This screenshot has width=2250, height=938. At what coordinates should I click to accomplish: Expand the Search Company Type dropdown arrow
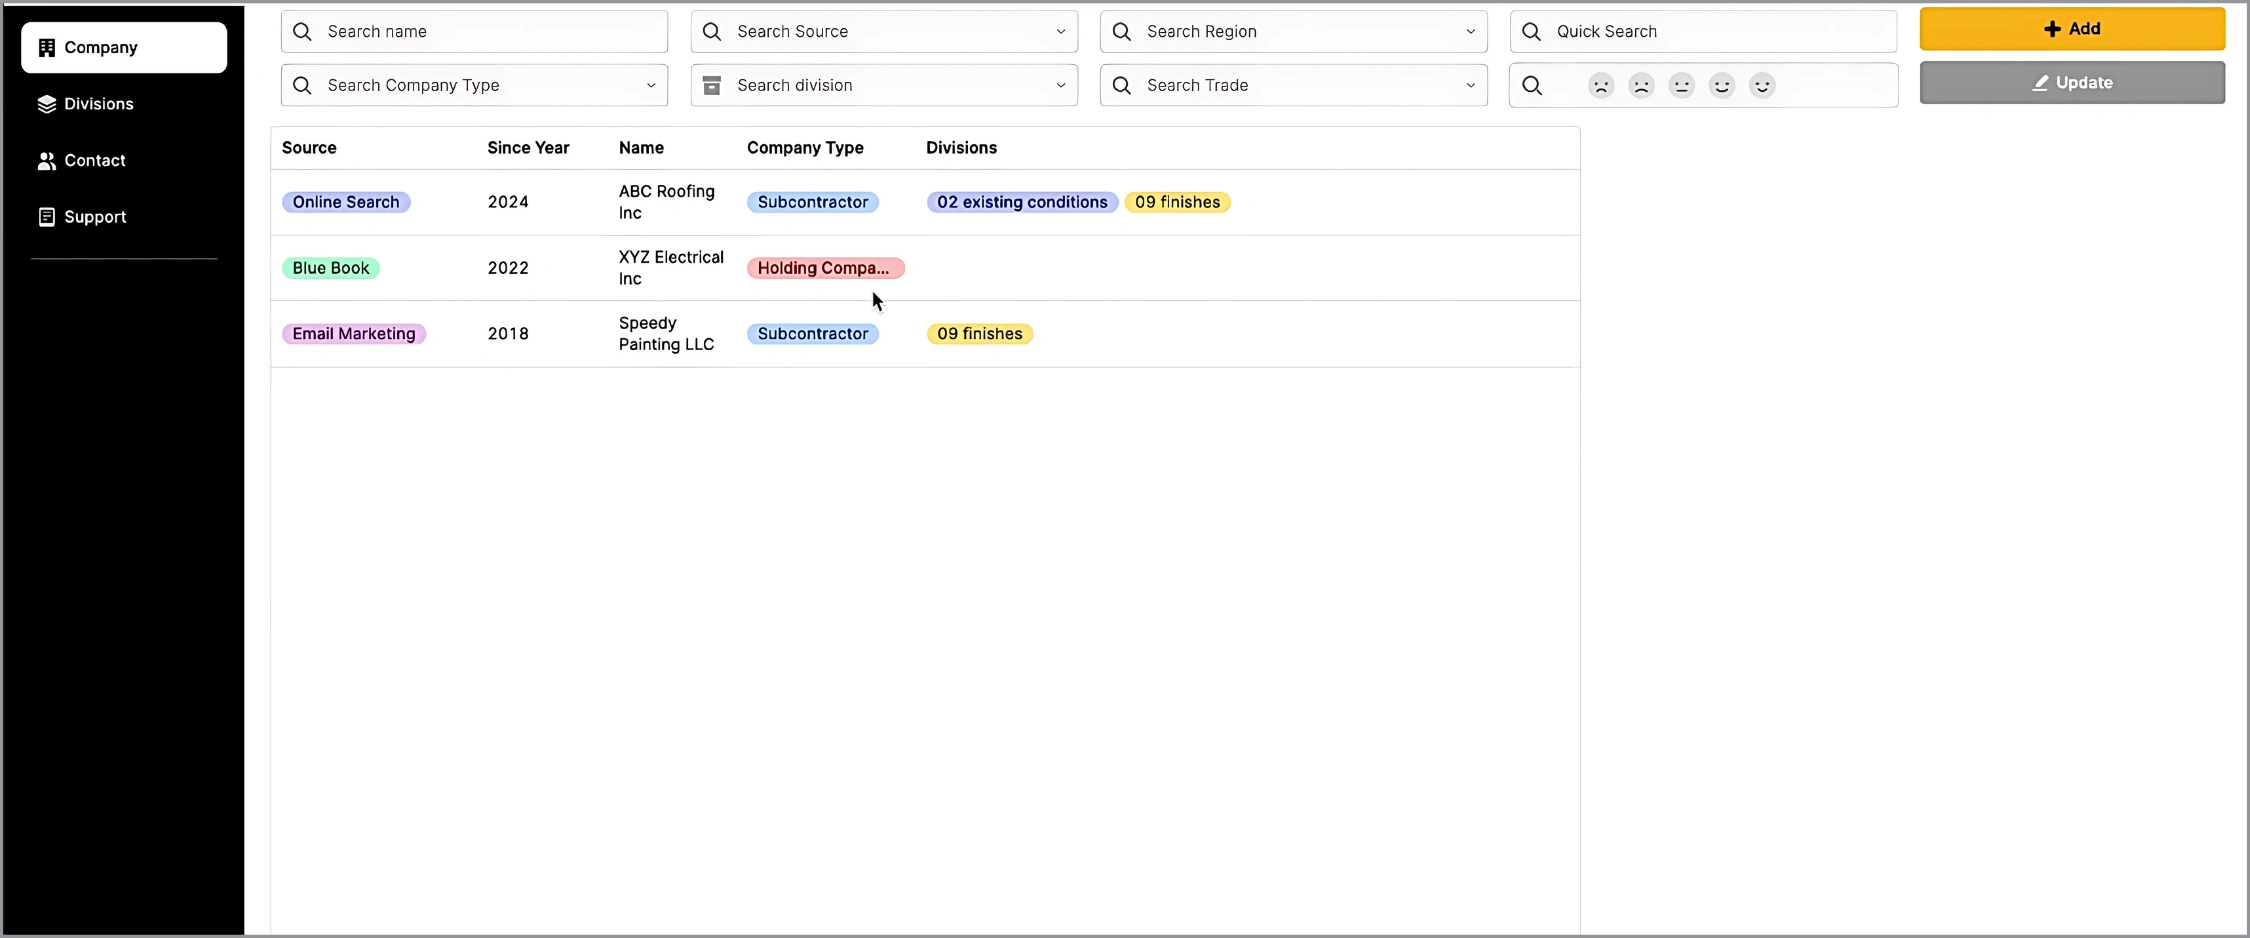click(651, 86)
